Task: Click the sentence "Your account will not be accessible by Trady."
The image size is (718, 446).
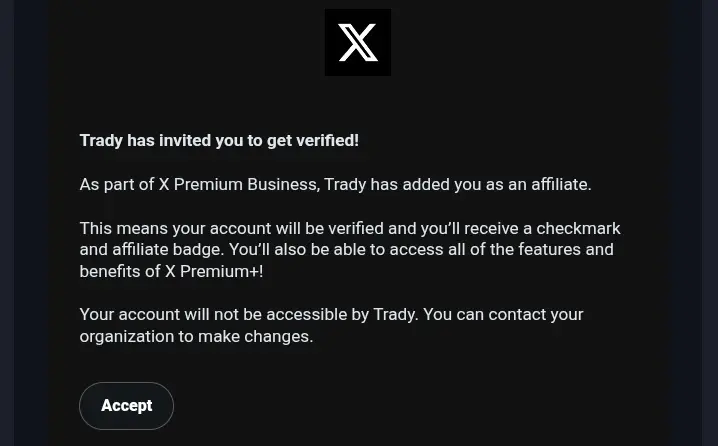Action: pos(249,315)
